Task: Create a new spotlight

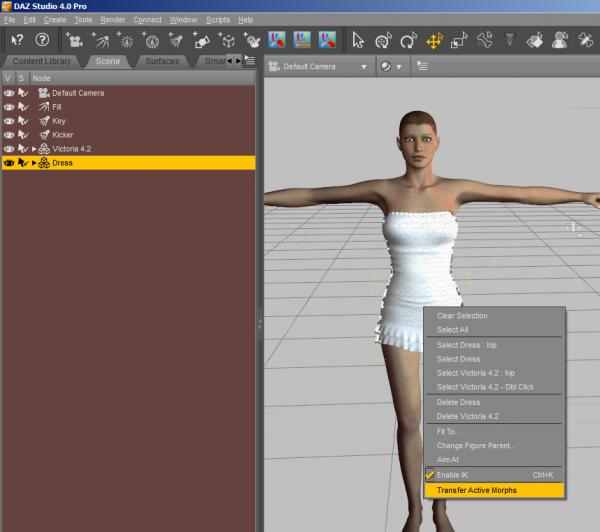Action: pyautogui.click(x=176, y=40)
